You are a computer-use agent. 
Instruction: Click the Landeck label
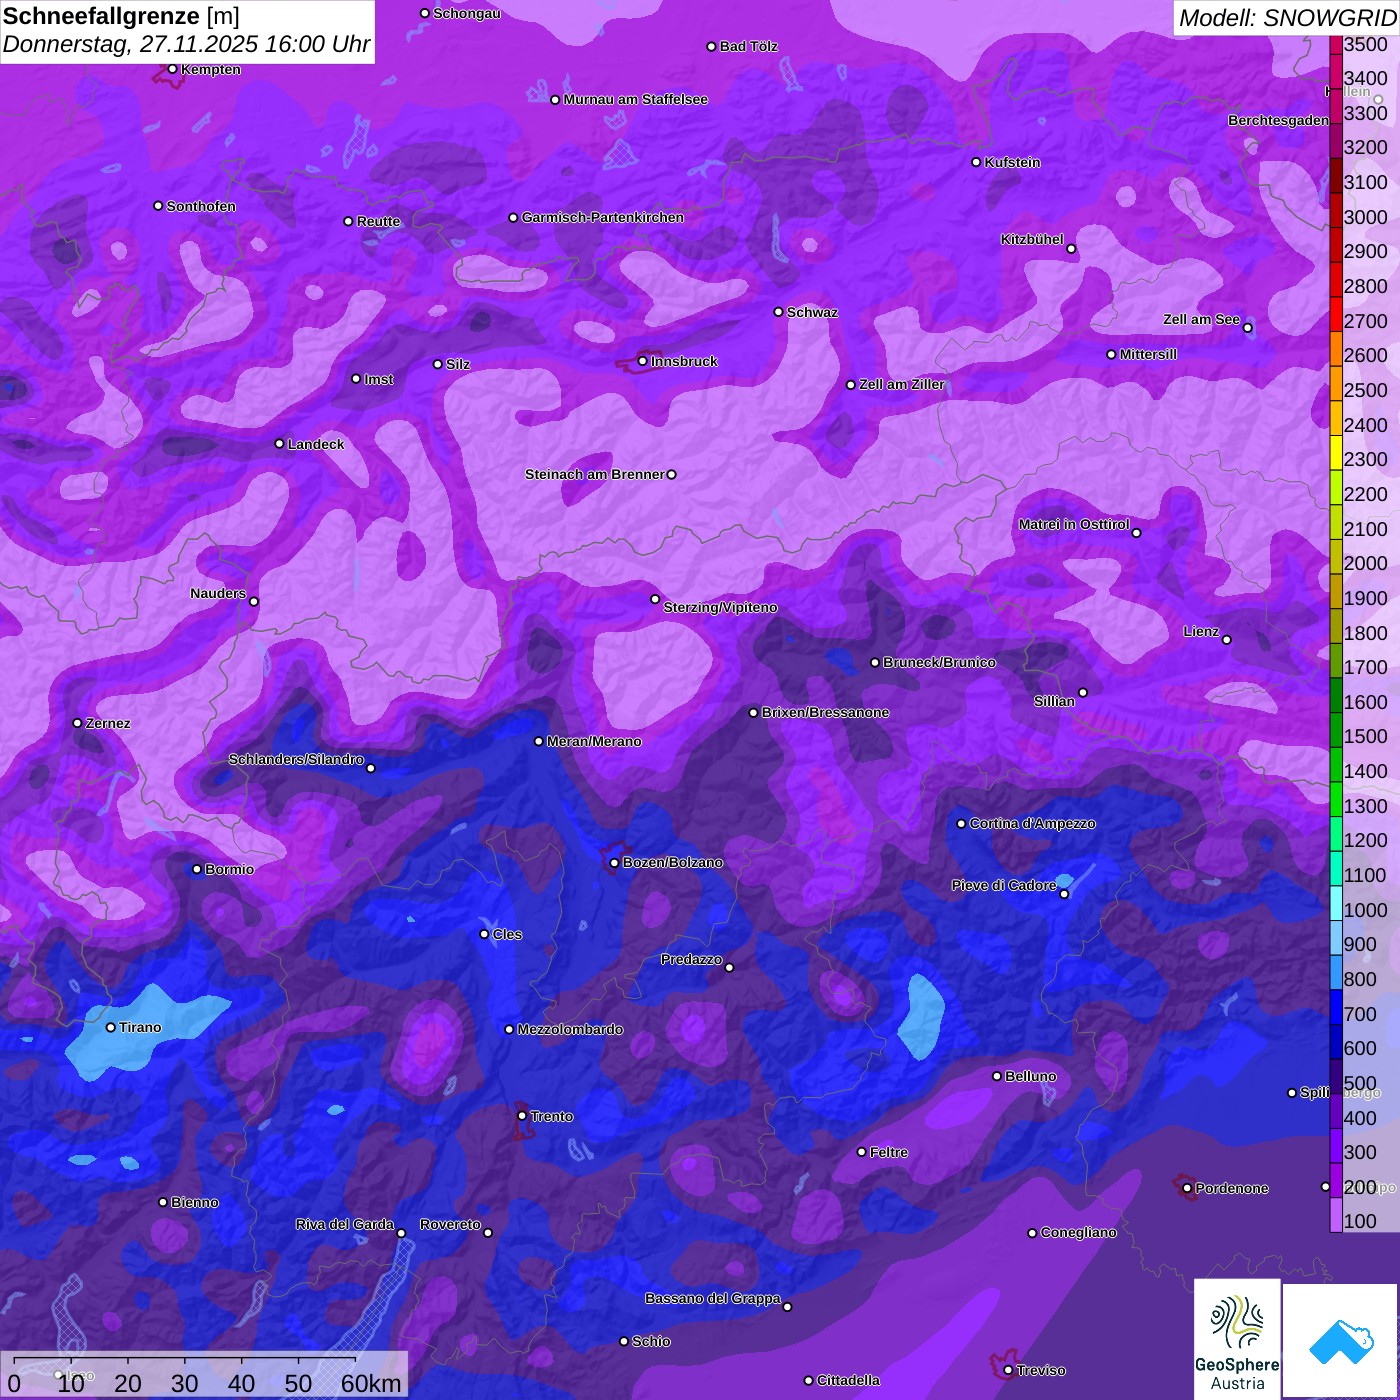(316, 444)
